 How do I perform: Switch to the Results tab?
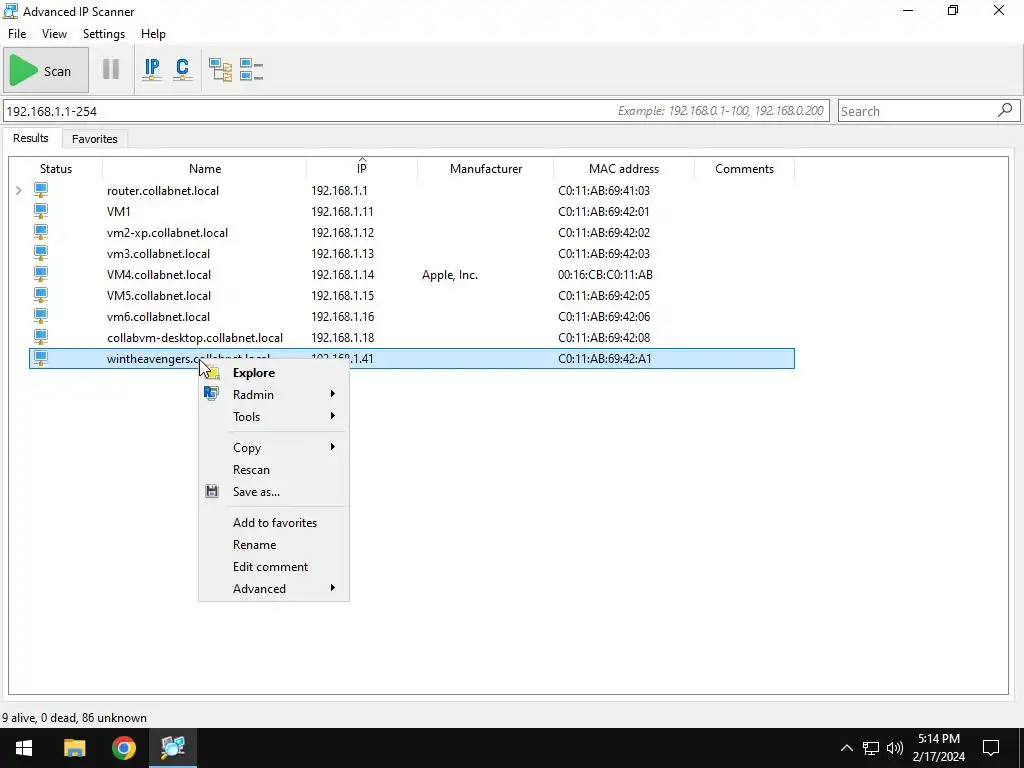pos(31,138)
